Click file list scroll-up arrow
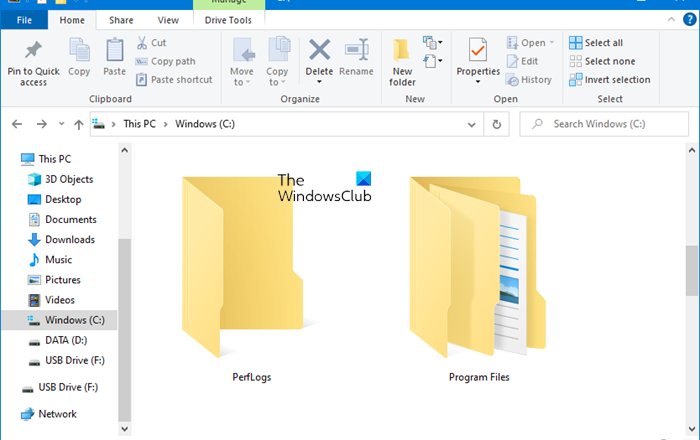The width and height of the screenshot is (700, 440). point(692,150)
